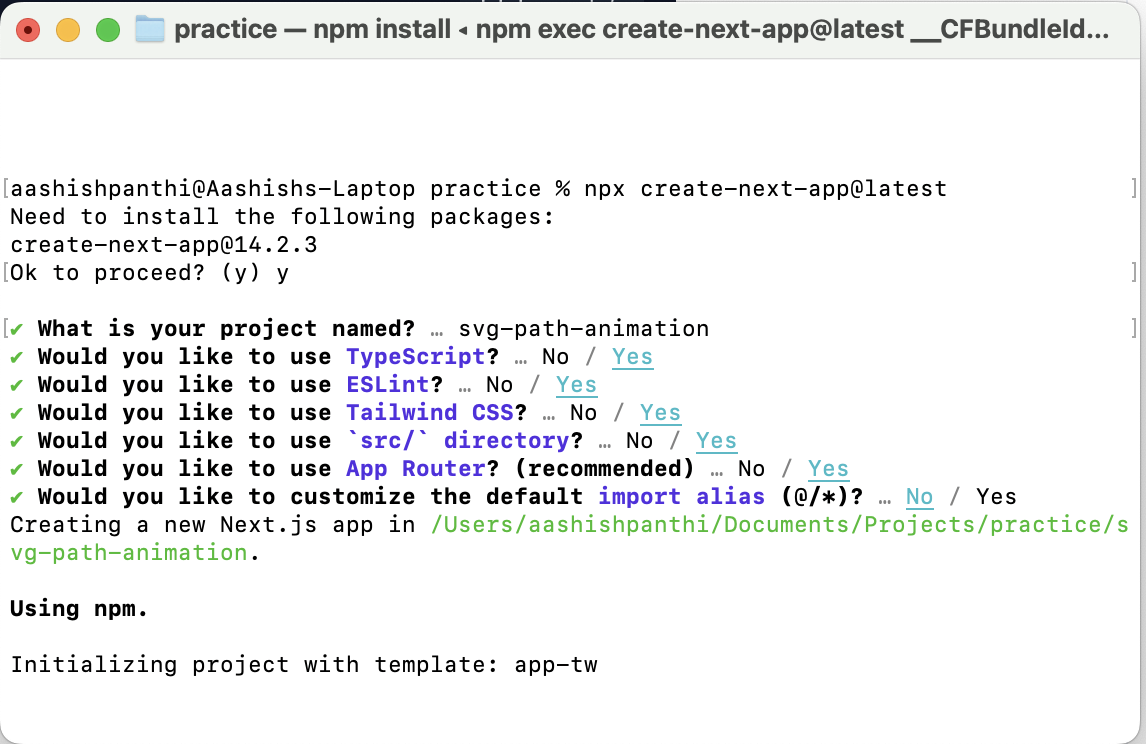Click the text 'App Router' in the prompt
The height and width of the screenshot is (744, 1146).
coord(416,468)
